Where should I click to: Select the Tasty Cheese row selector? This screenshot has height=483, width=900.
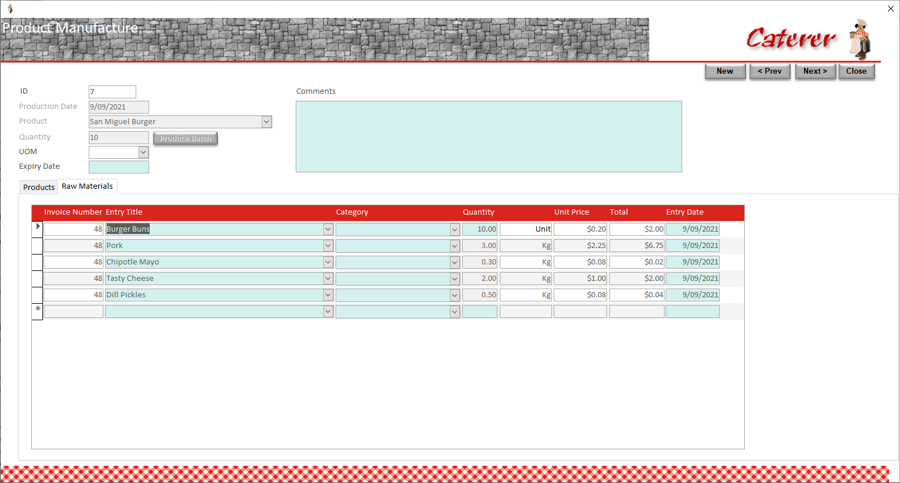coord(37,279)
